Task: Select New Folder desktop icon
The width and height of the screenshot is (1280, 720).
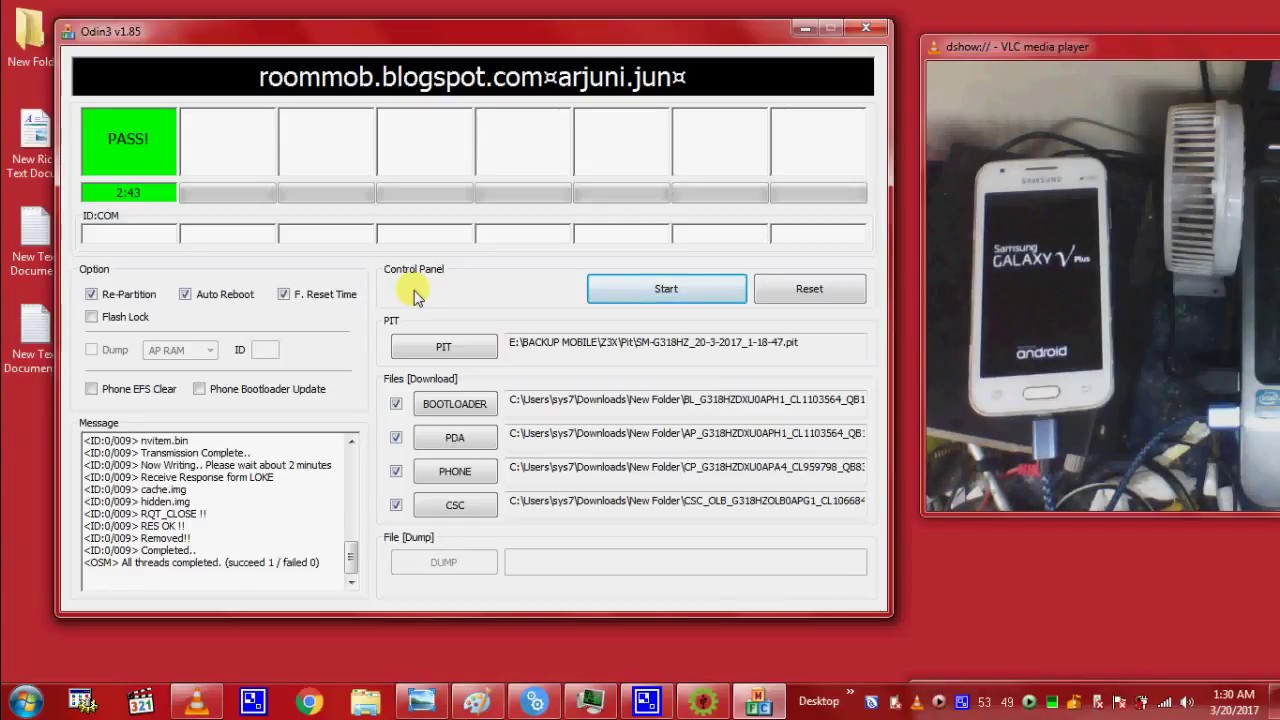Action: click(x=32, y=38)
